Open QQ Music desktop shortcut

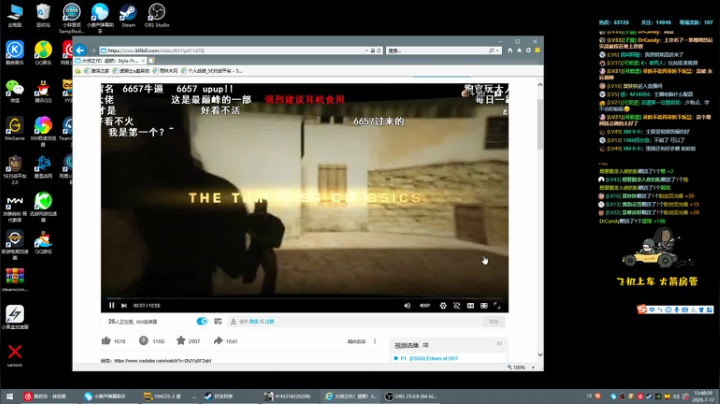[x=43, y=53]
